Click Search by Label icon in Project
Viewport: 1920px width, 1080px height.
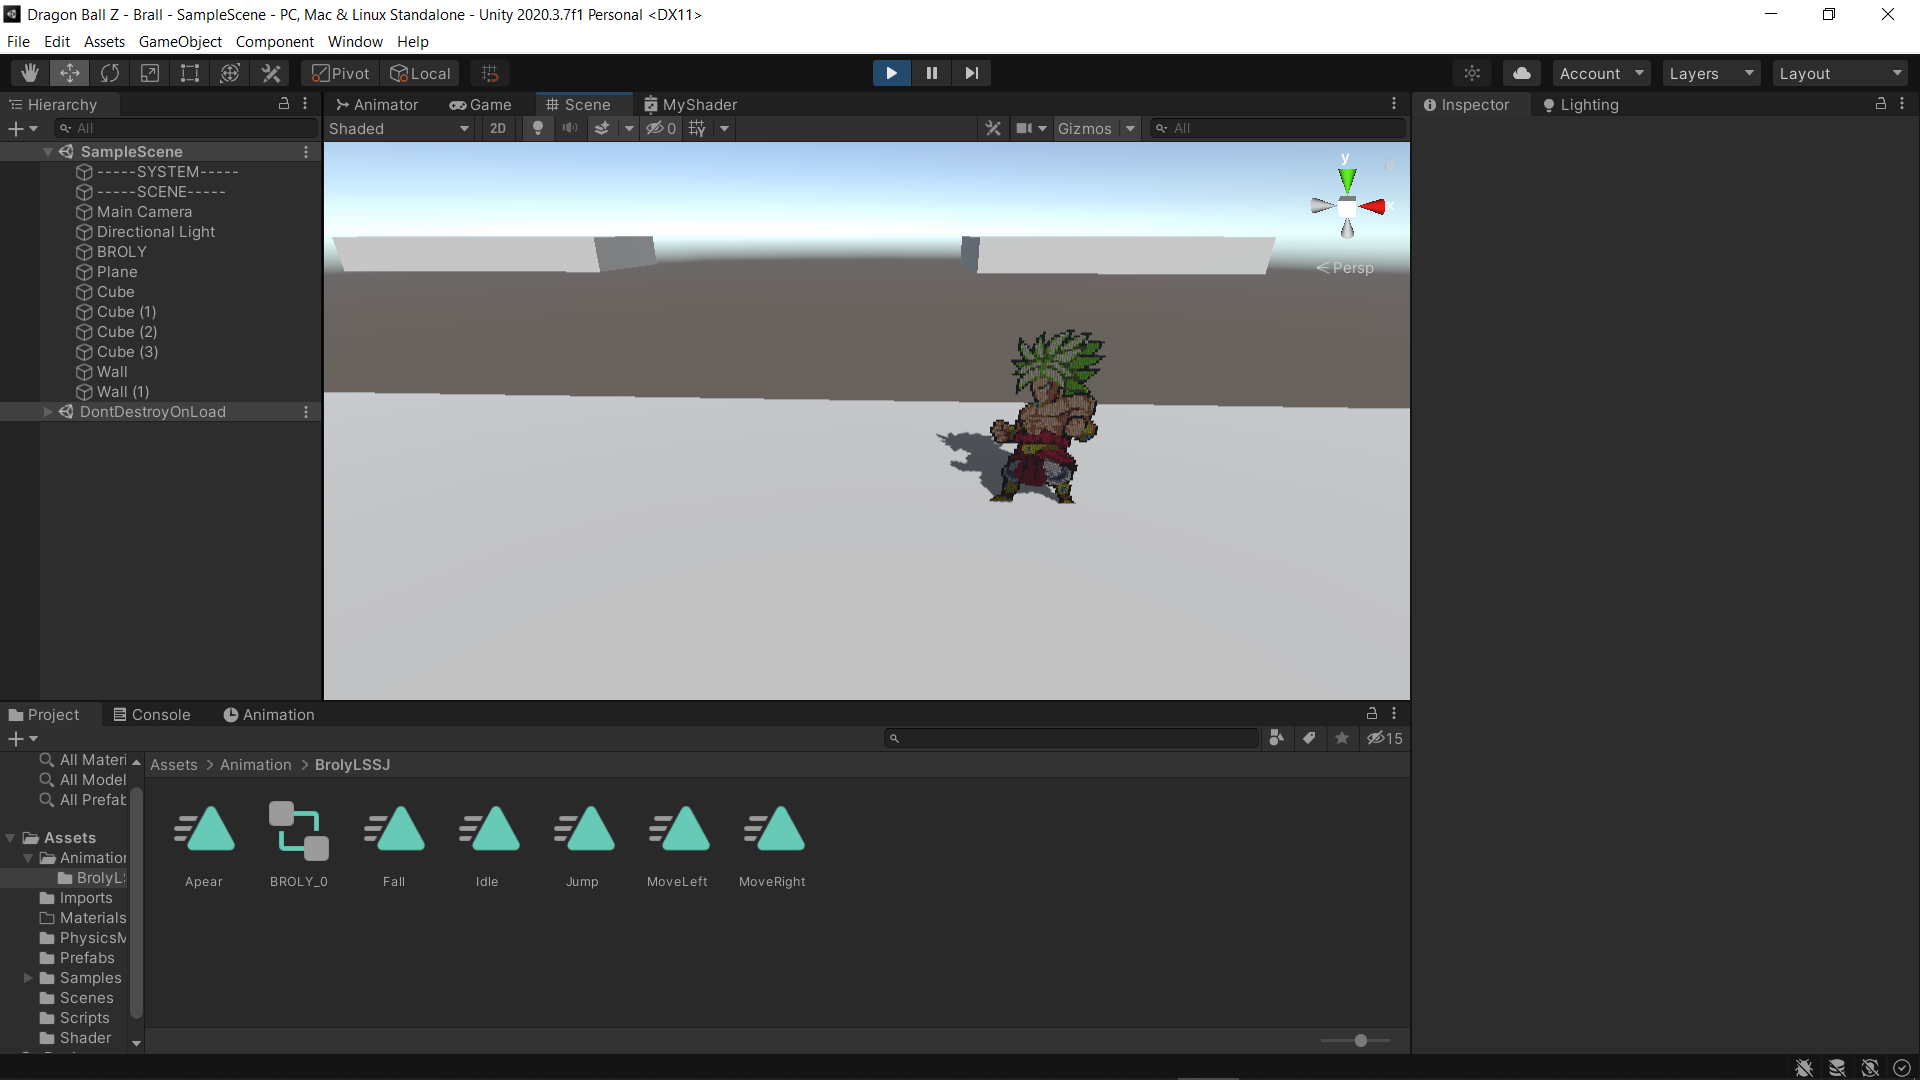point(1309,738)
